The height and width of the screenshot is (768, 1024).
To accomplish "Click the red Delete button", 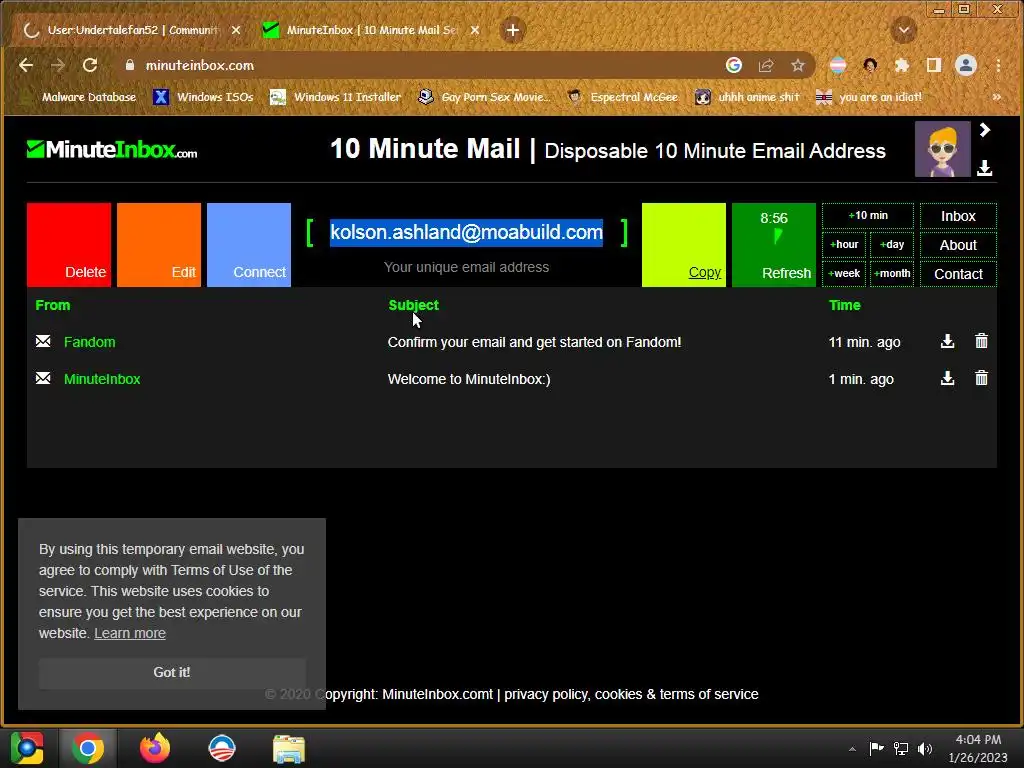I will 69,245.
